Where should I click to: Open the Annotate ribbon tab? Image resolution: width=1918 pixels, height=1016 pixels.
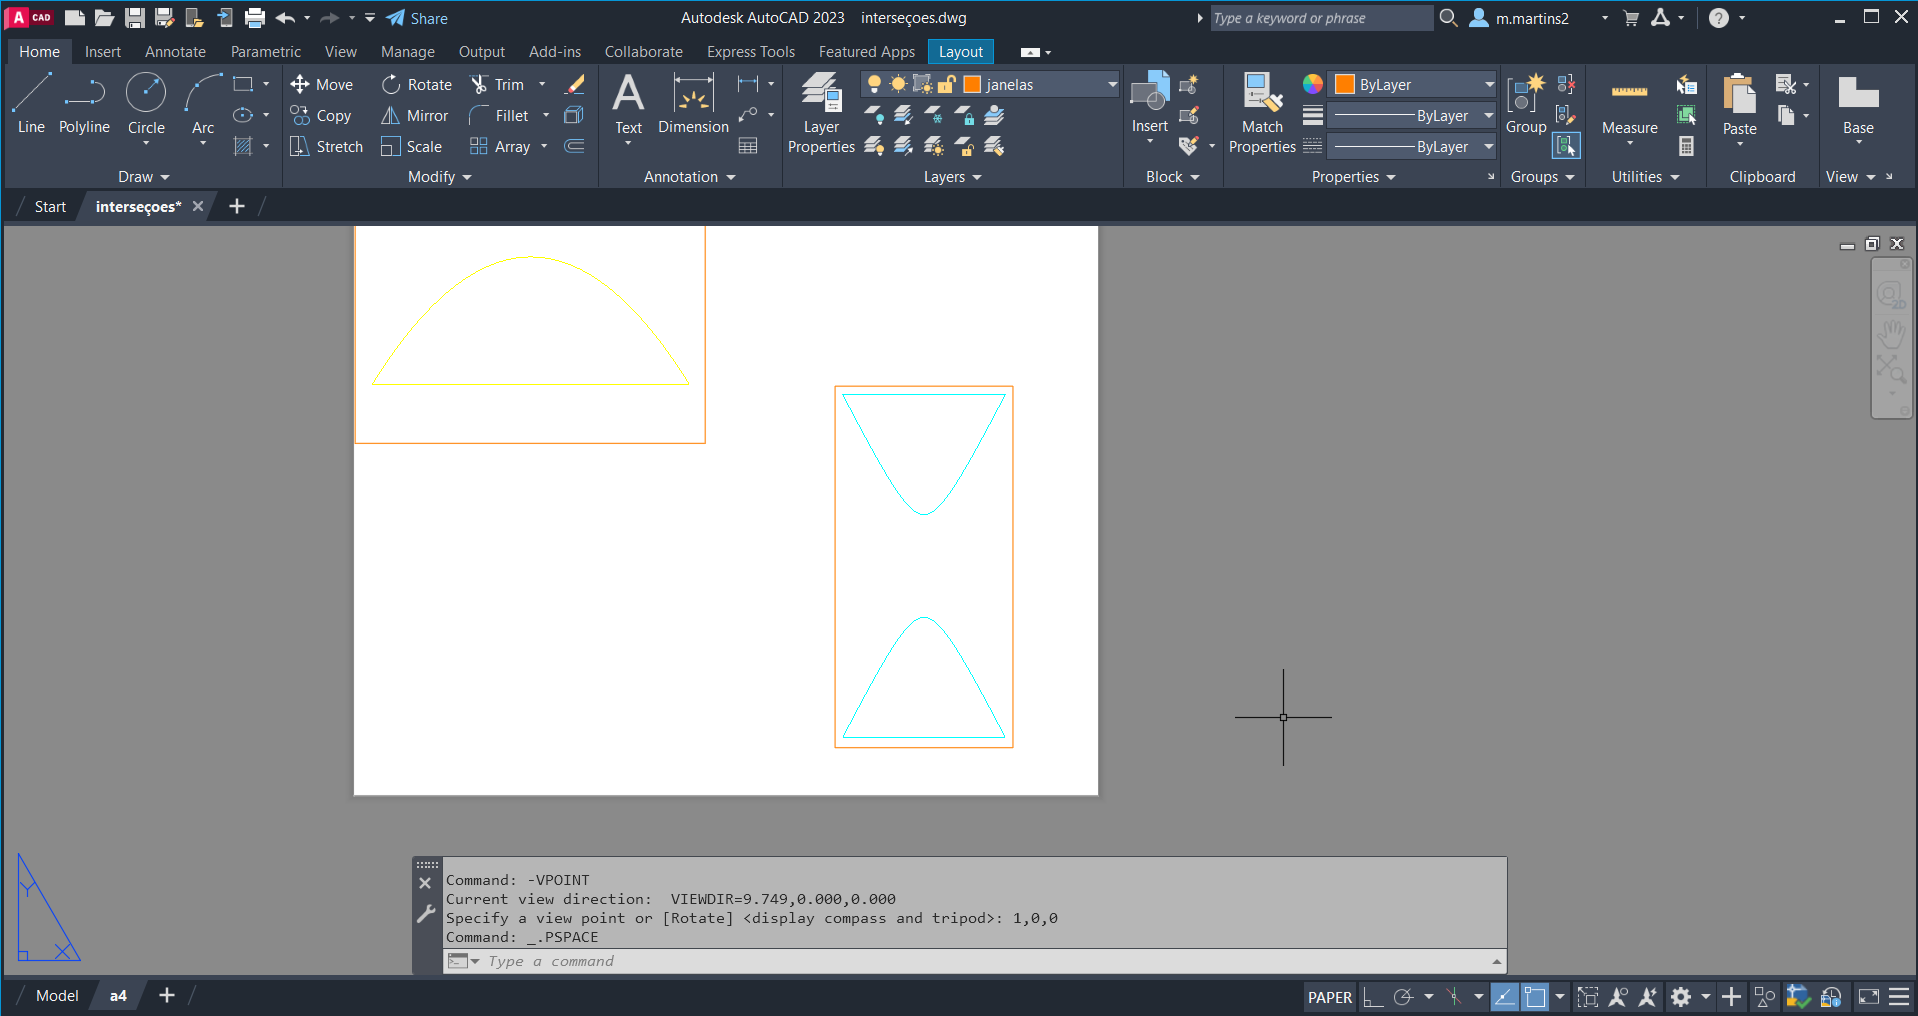pos(175,52)
